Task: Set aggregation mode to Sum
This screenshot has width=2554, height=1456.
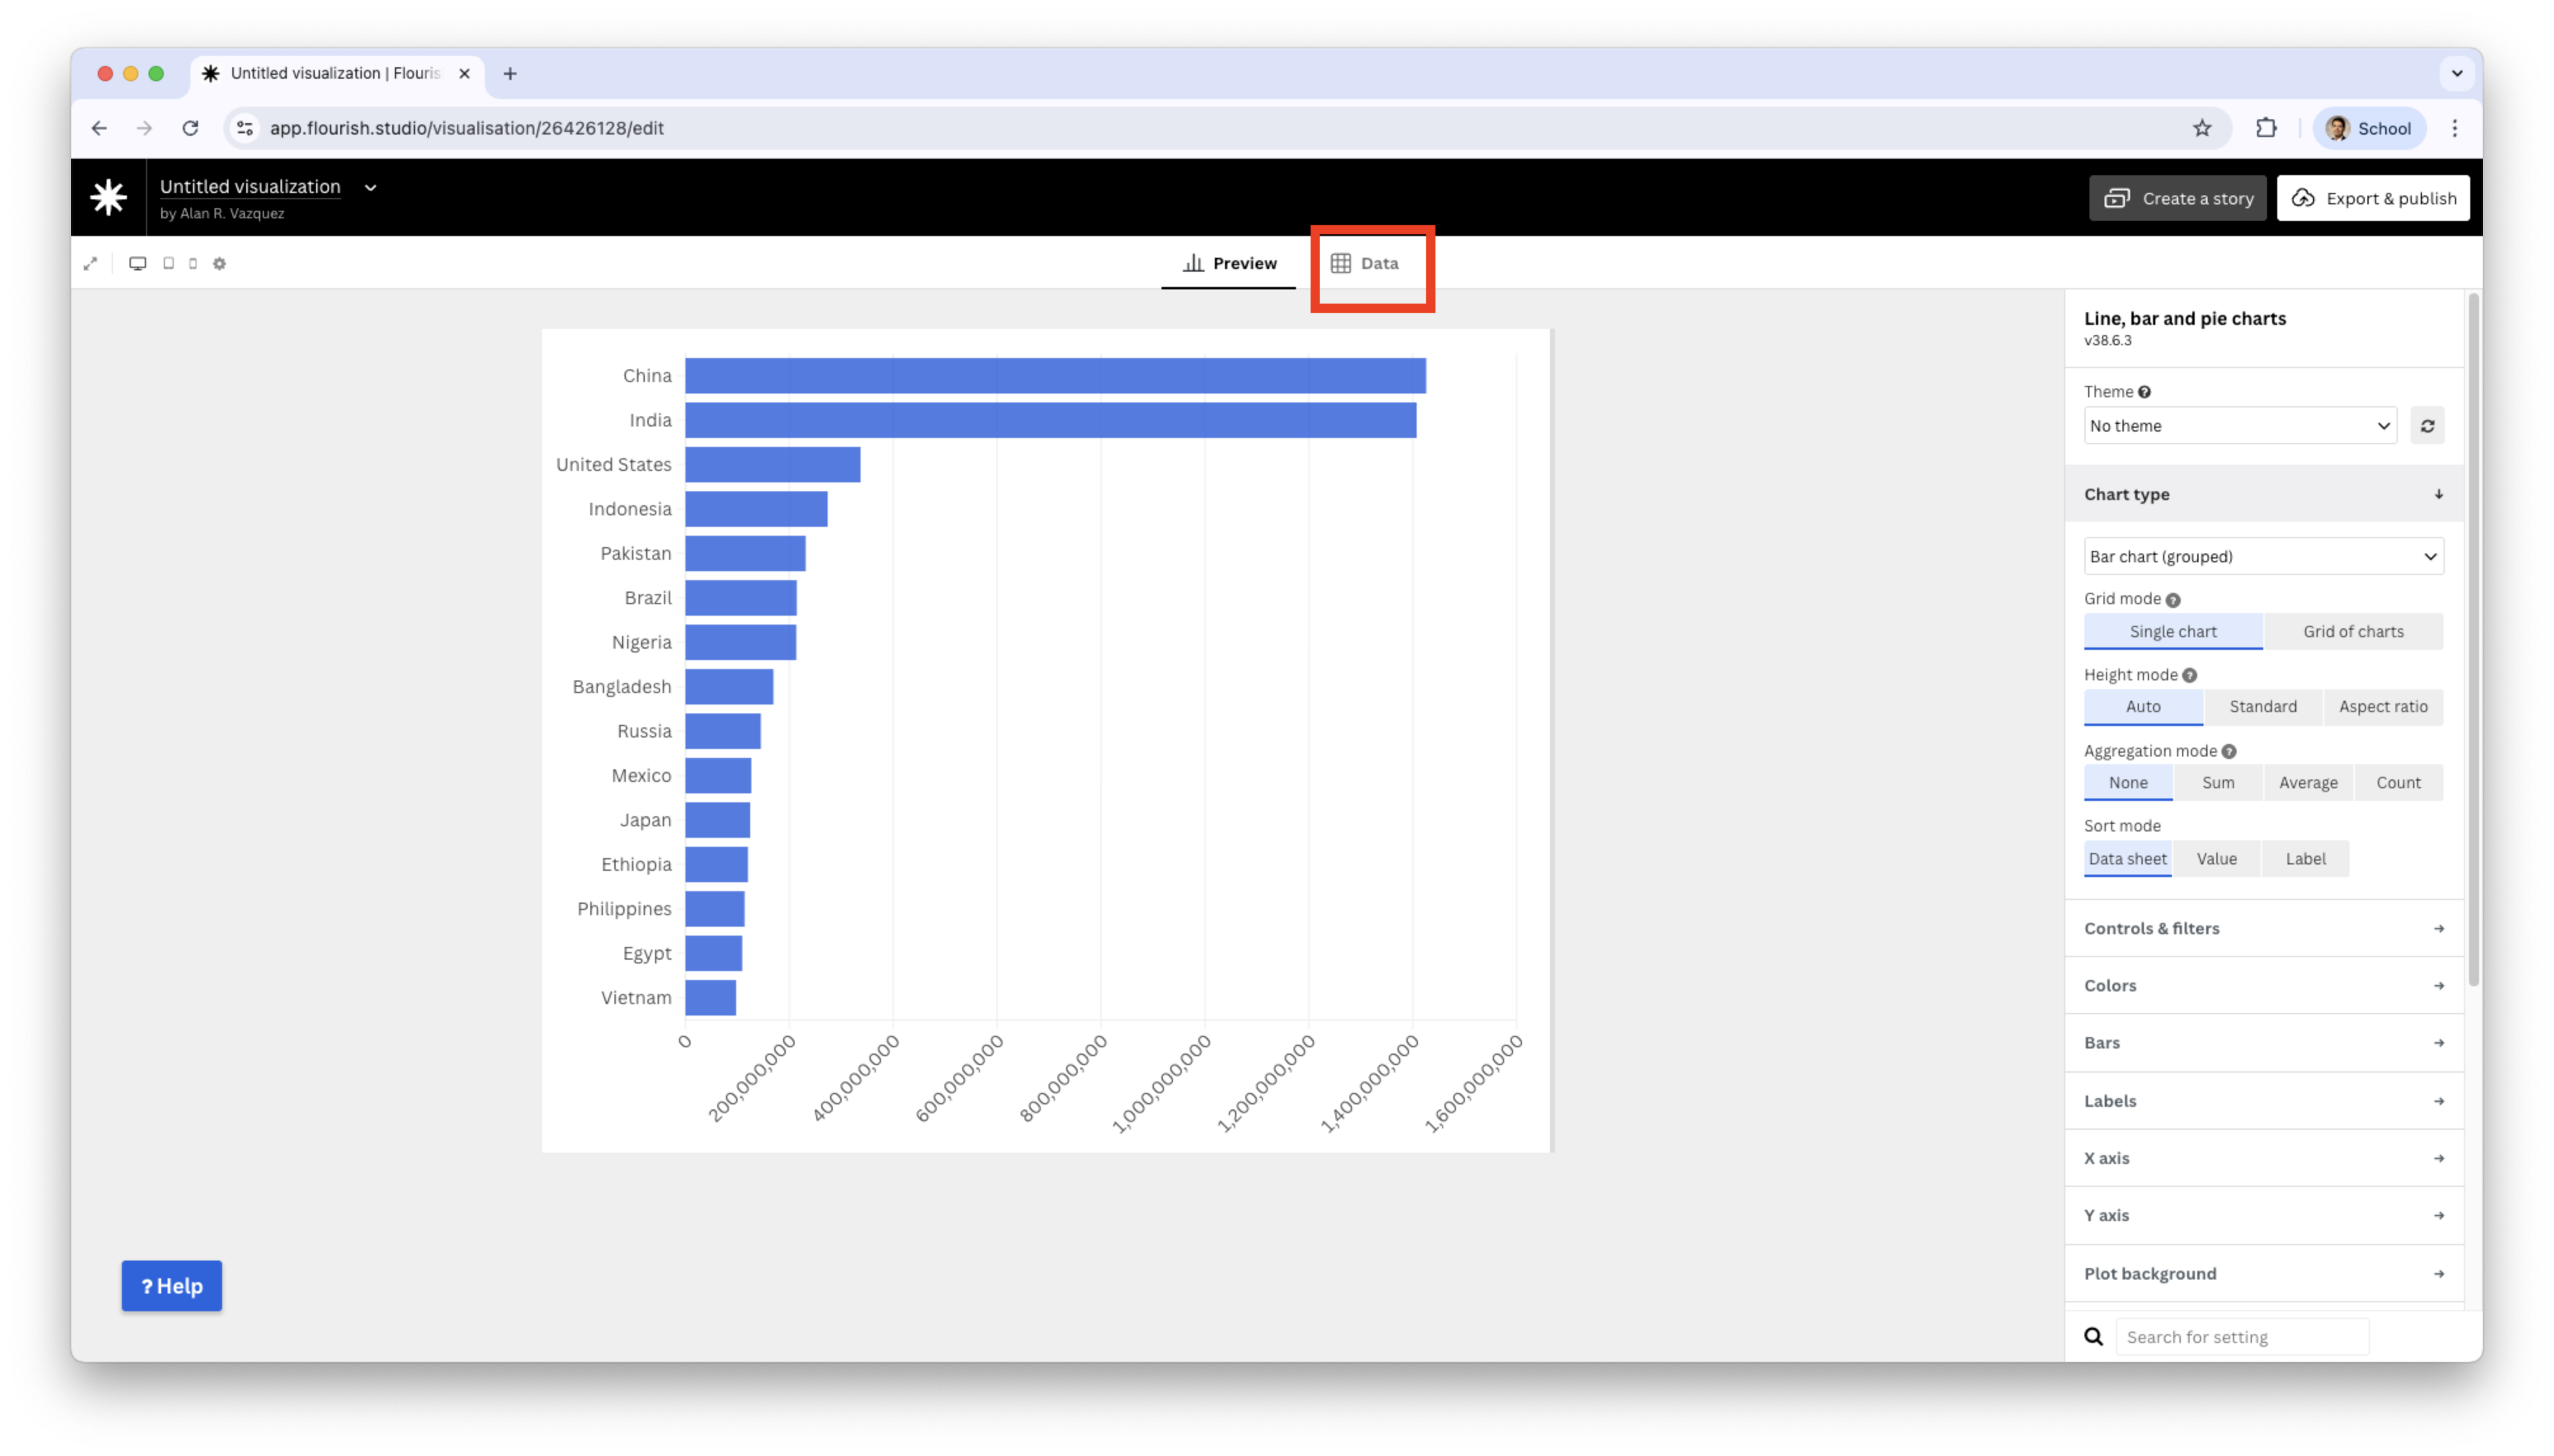Action: point(2217,783)
